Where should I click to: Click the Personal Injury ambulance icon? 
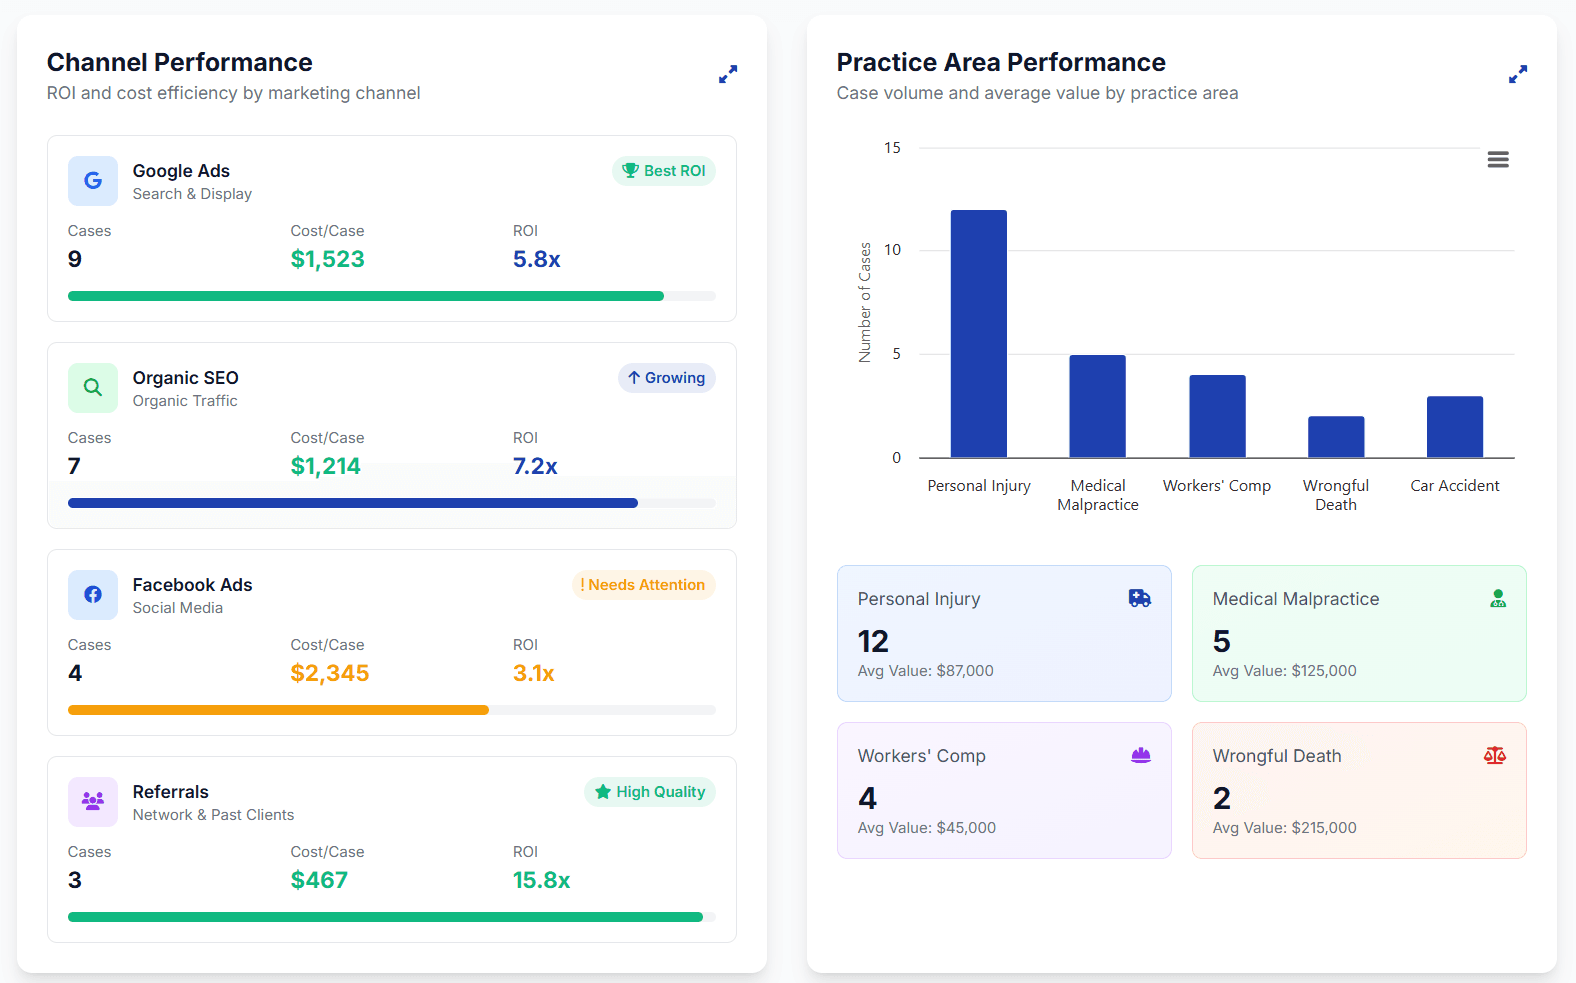[1140, 599]
